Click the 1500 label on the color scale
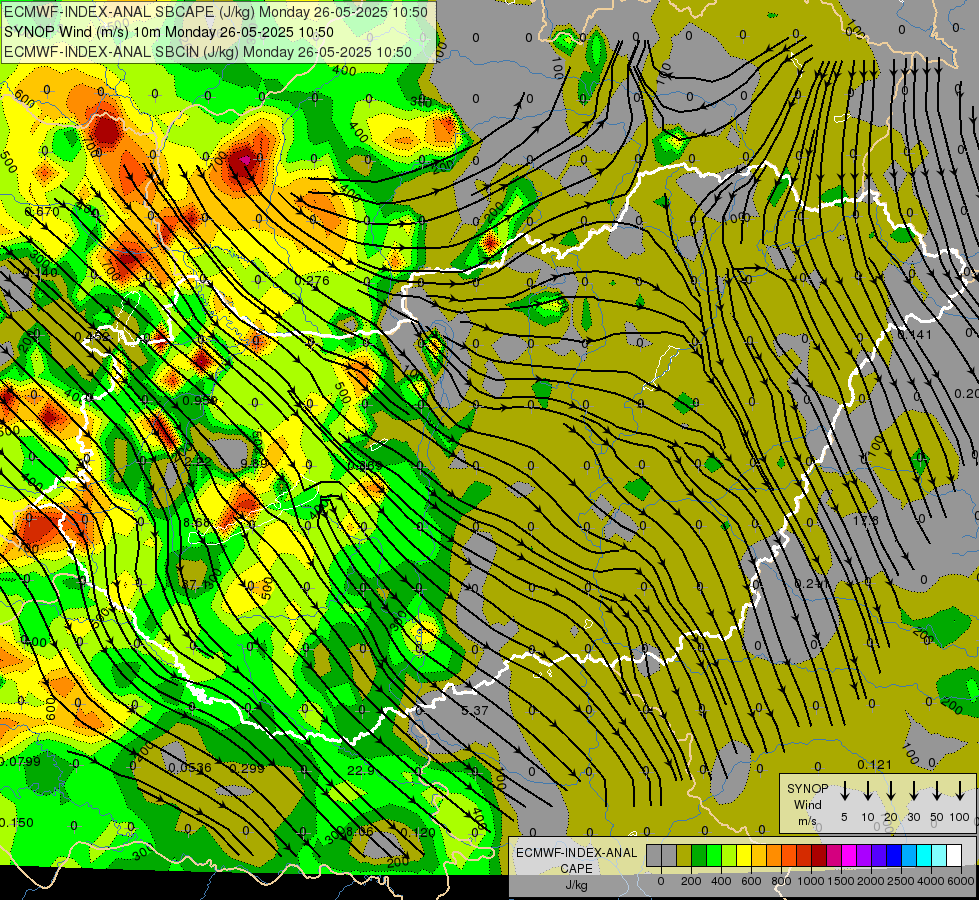 tap(841, 881)
